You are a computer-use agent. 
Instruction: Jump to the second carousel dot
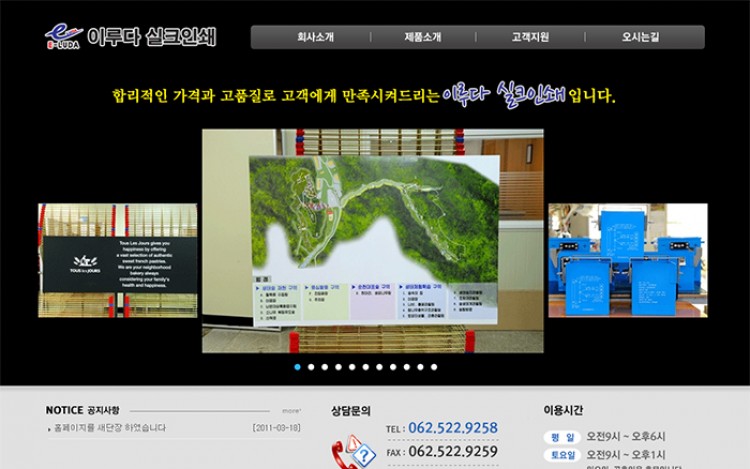(x=311, y=367)
